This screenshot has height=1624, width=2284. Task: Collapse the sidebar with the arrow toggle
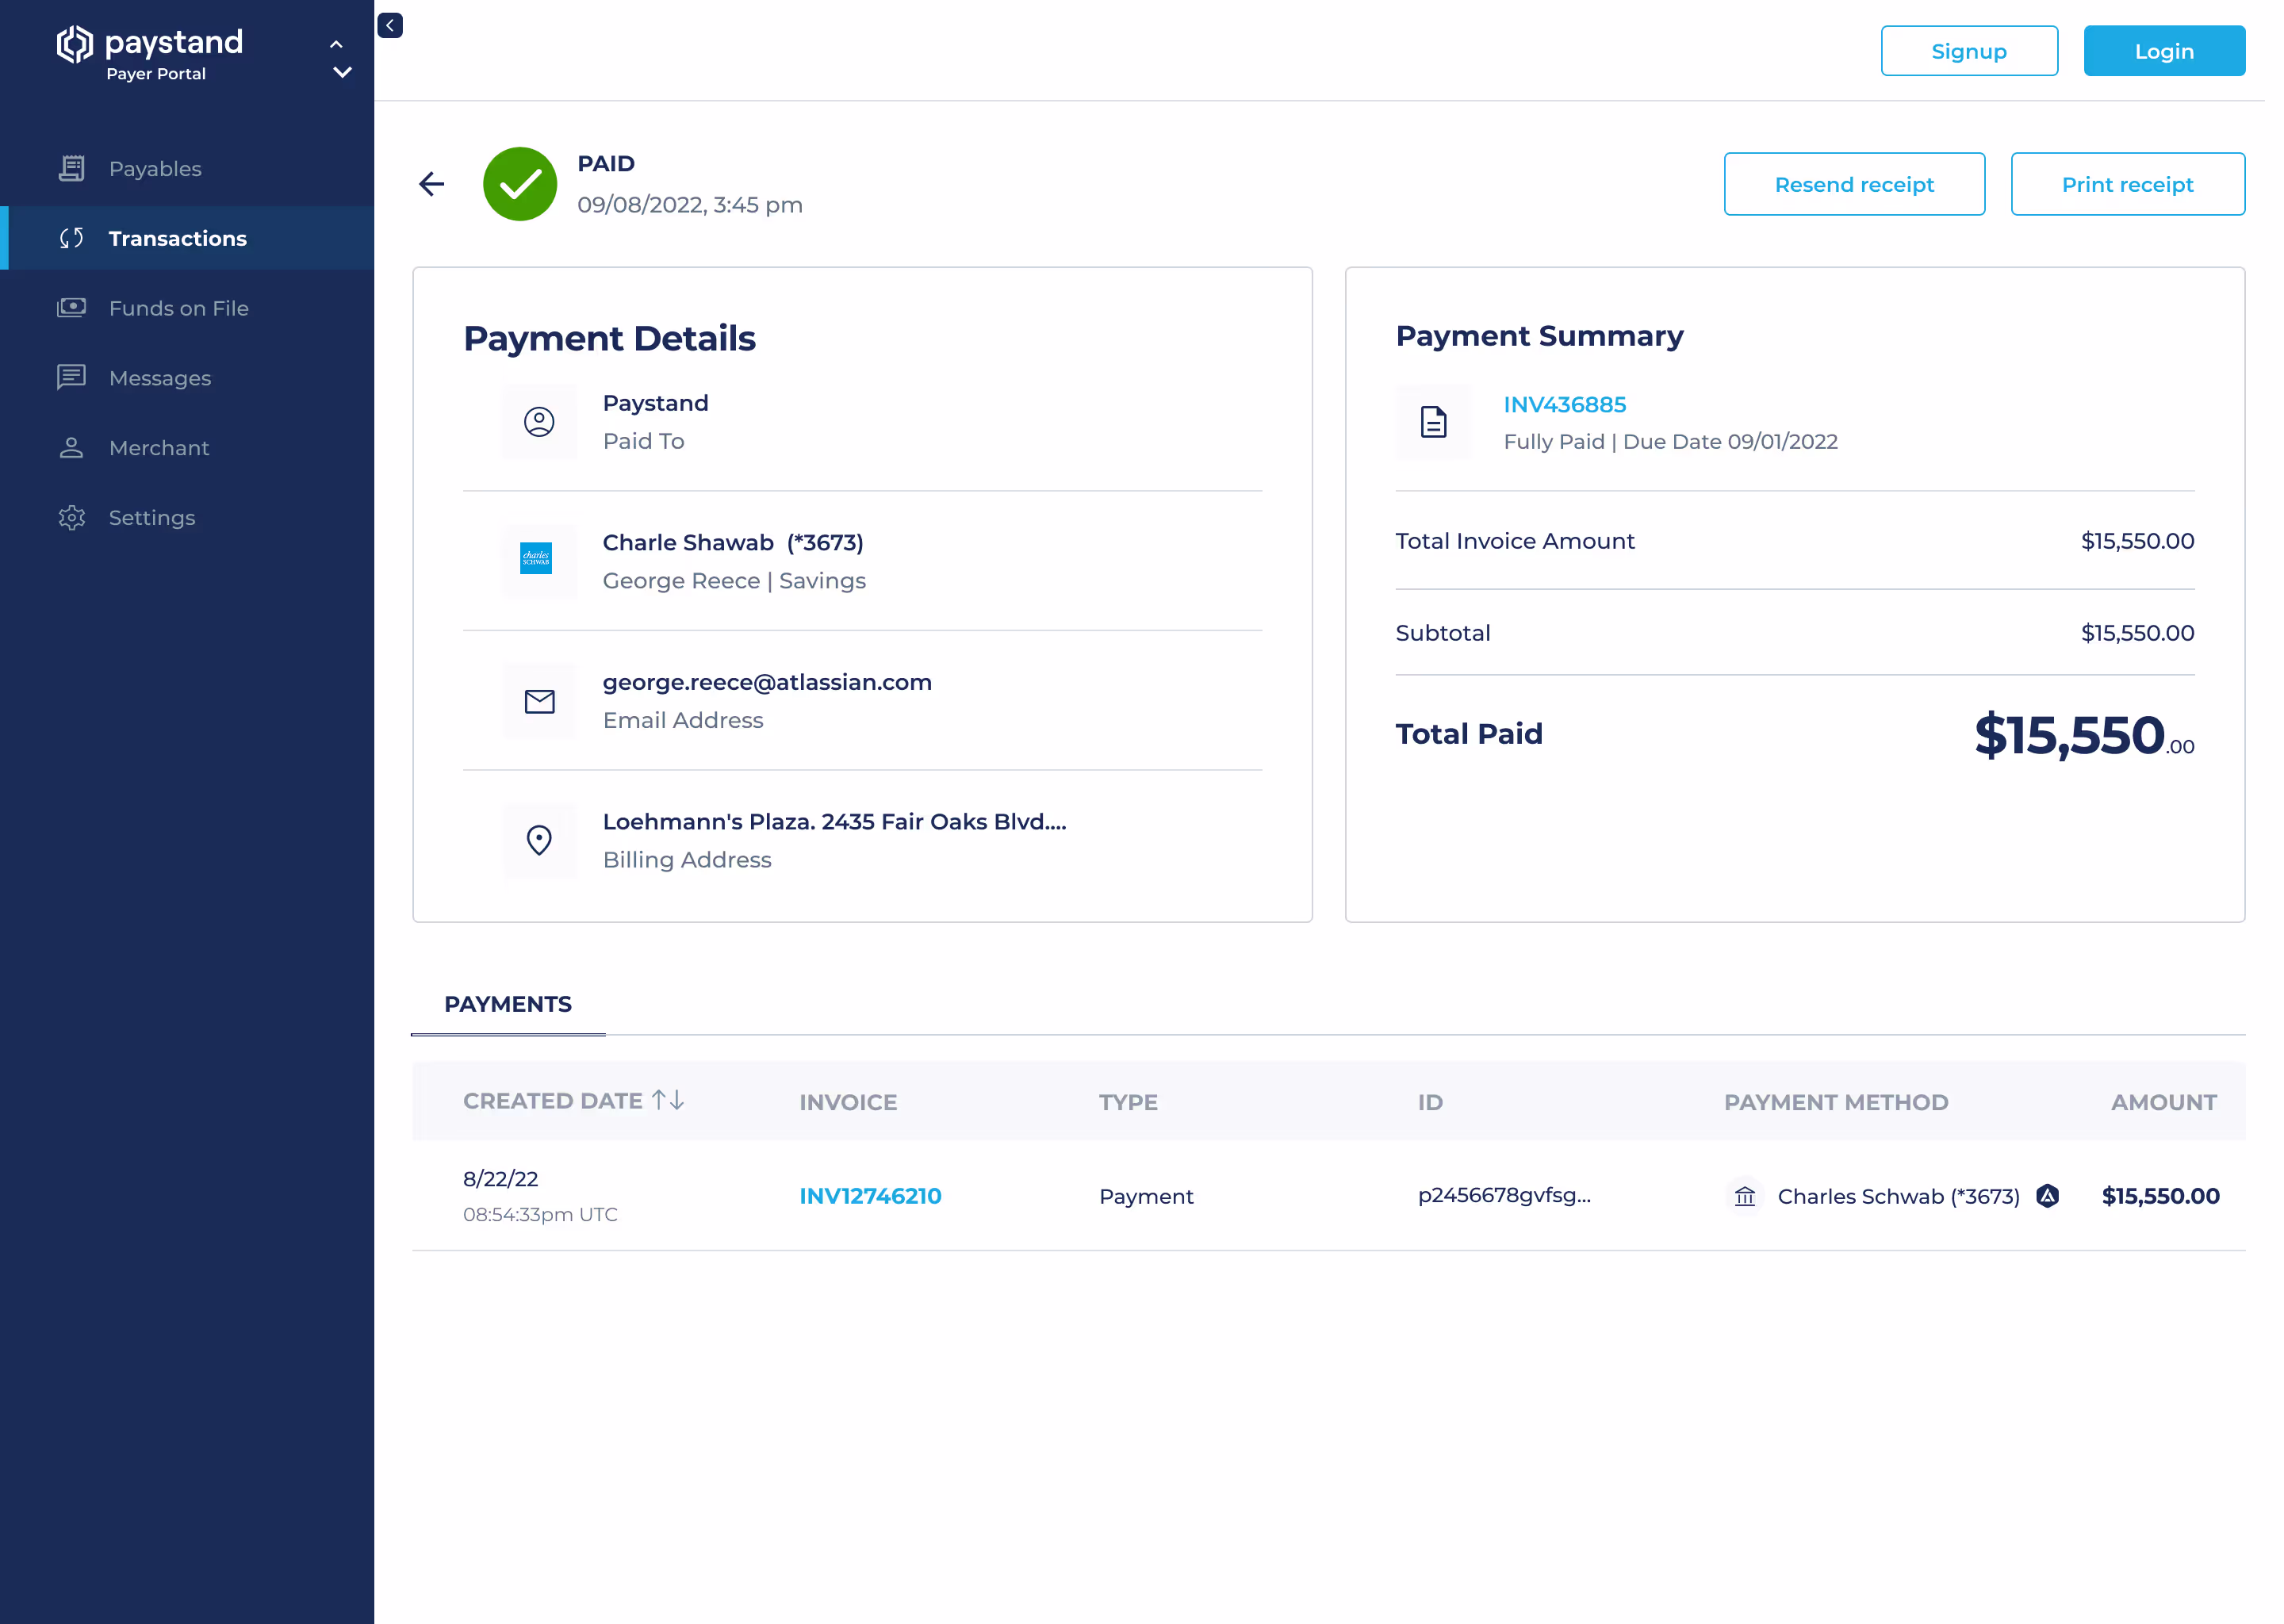click(390, 25)
